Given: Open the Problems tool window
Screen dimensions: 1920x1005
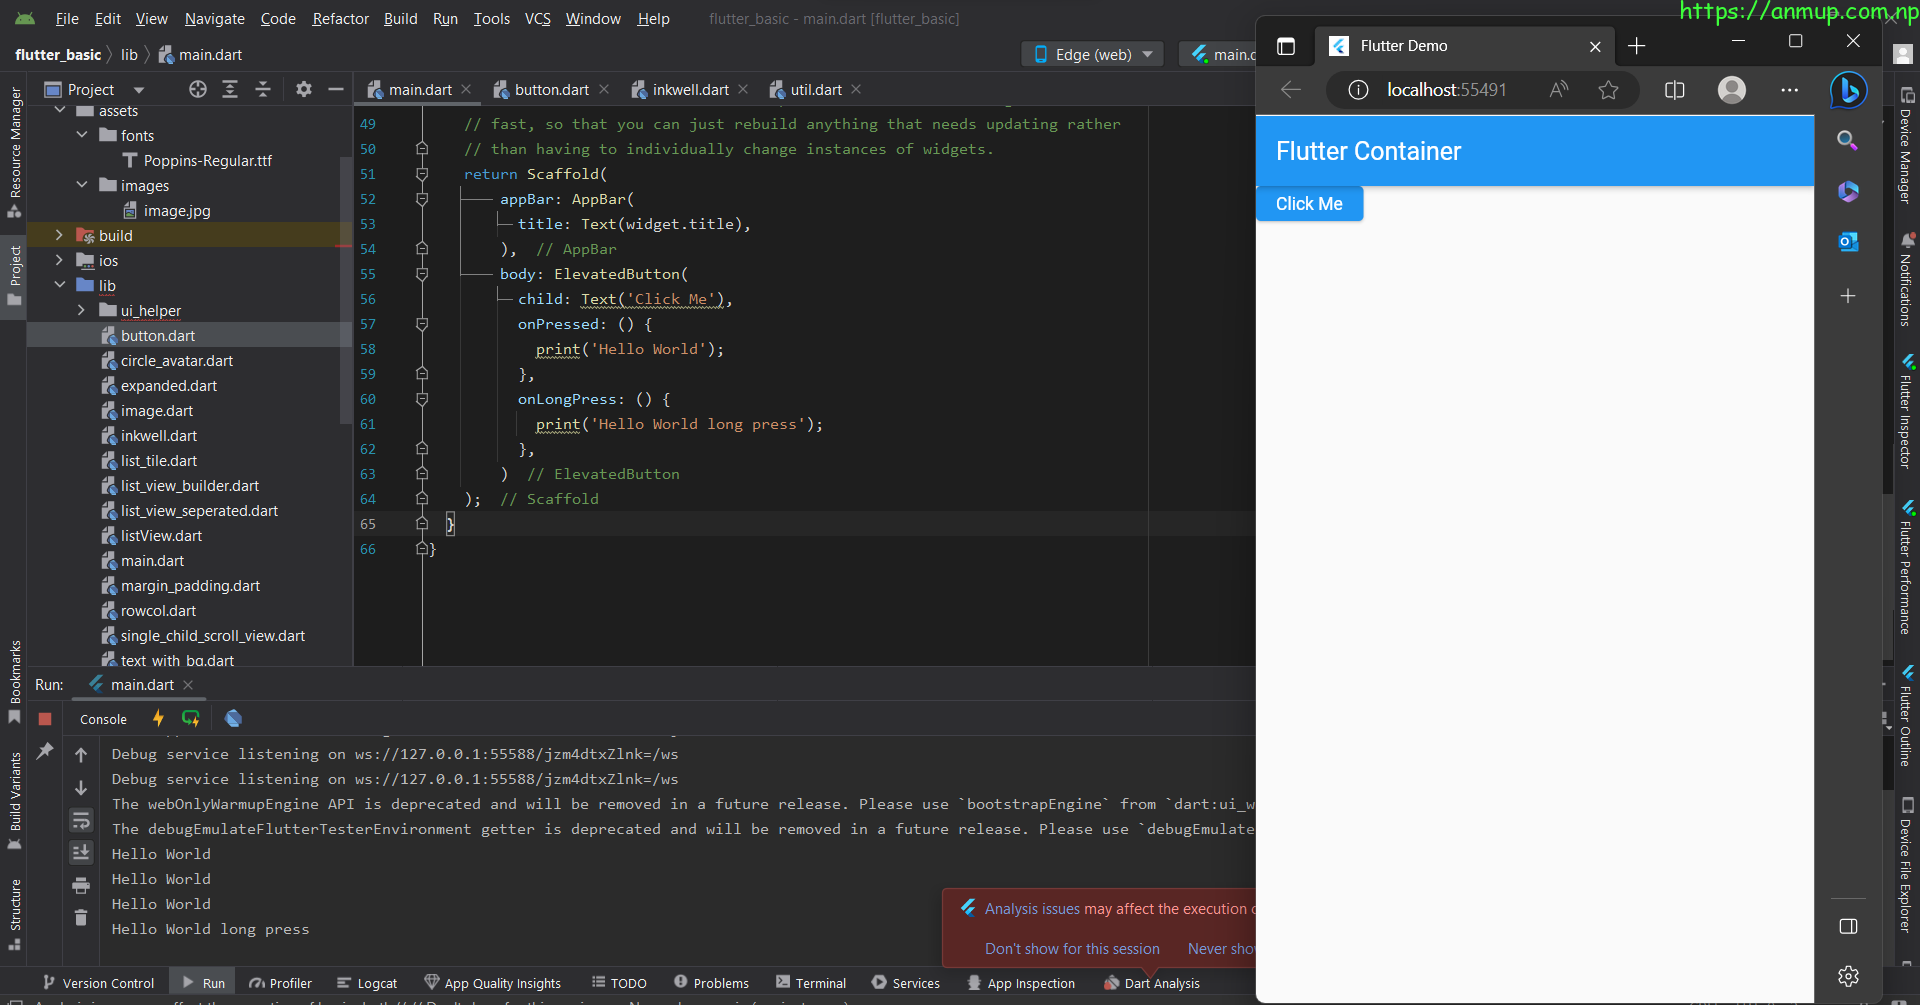Looking at the screenshot, I should point(711,983).
